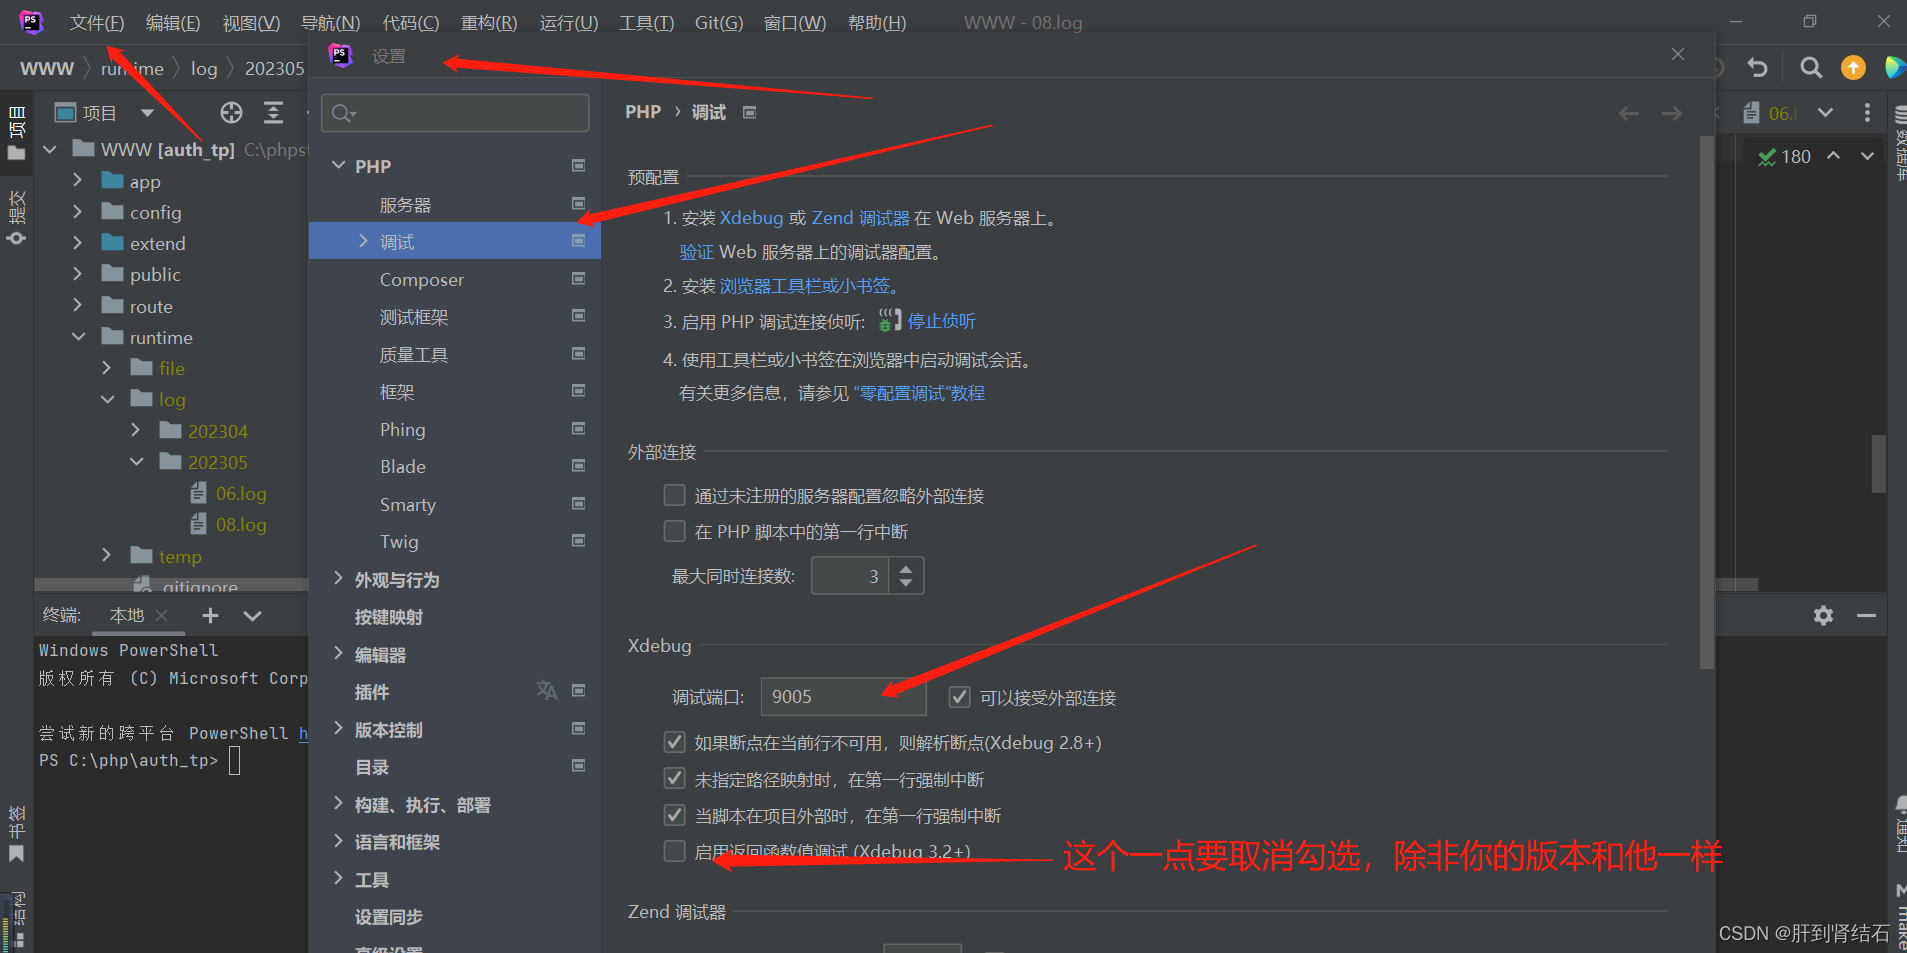1907x953 pixels.
Task: Increase 最大同时连接数 with up stepper
Action: (905, 568)
